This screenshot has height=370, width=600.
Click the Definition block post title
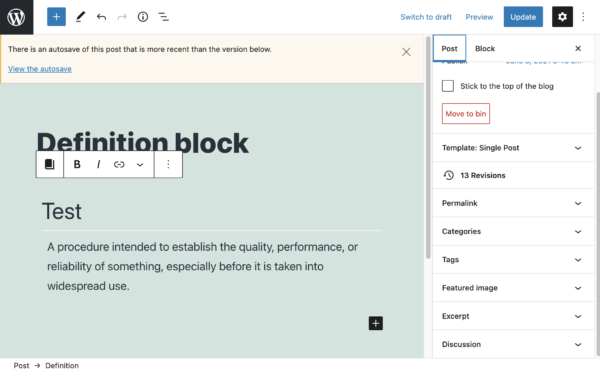(x=142, y=143)
